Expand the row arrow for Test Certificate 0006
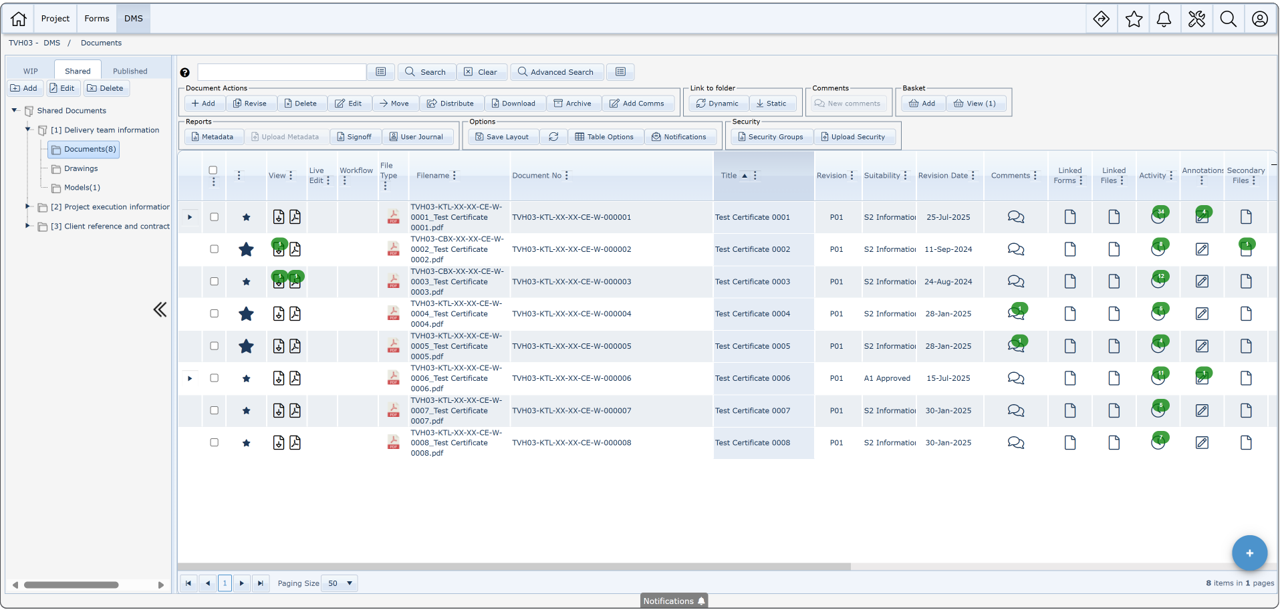The width and height of the screenshot is (1280, 610). (190, 378)
